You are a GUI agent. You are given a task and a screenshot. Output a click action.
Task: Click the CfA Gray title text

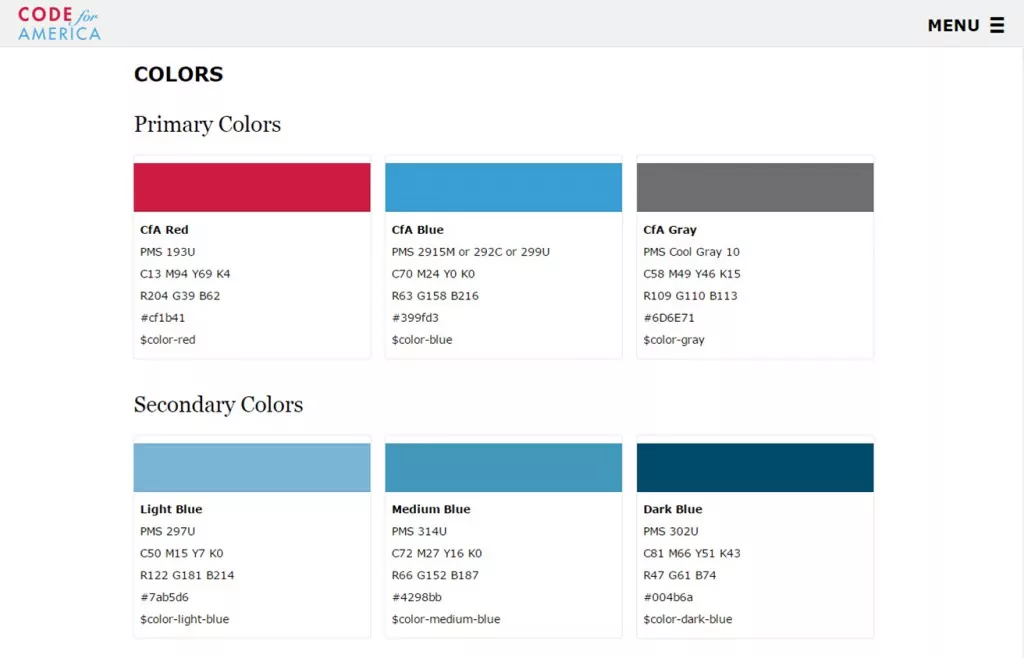[x=670, y=230]
